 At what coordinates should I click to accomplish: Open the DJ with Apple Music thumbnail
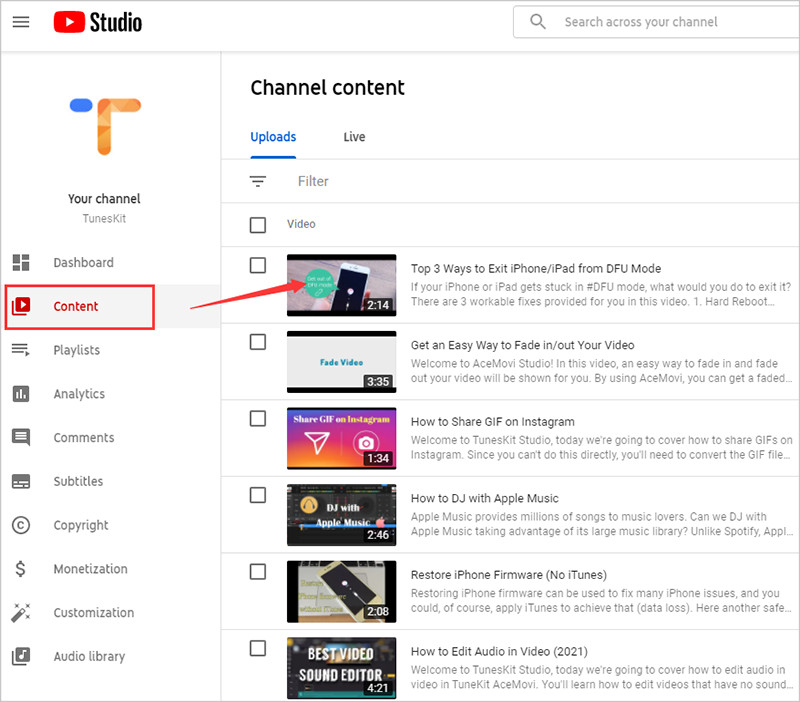(341, 515)
